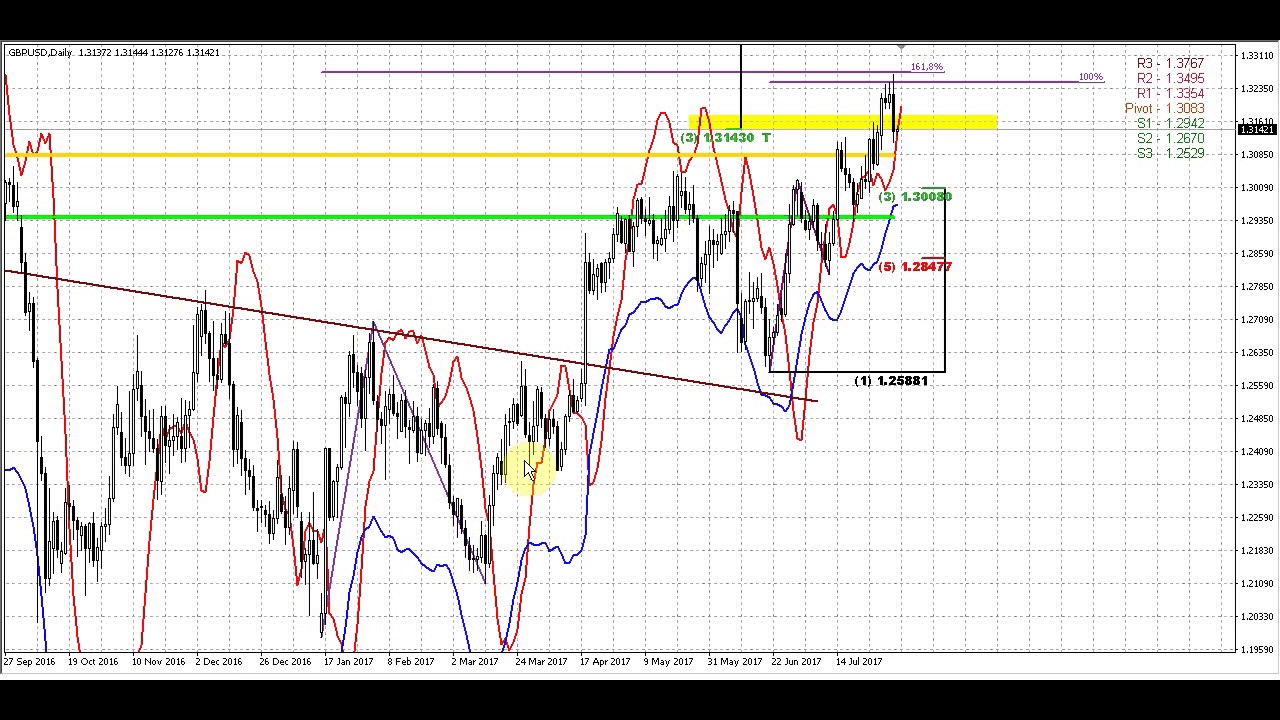Screen dimensions: 1280x720
Task: Click price axis value 1.26350
Action: tap(1258, 353)
